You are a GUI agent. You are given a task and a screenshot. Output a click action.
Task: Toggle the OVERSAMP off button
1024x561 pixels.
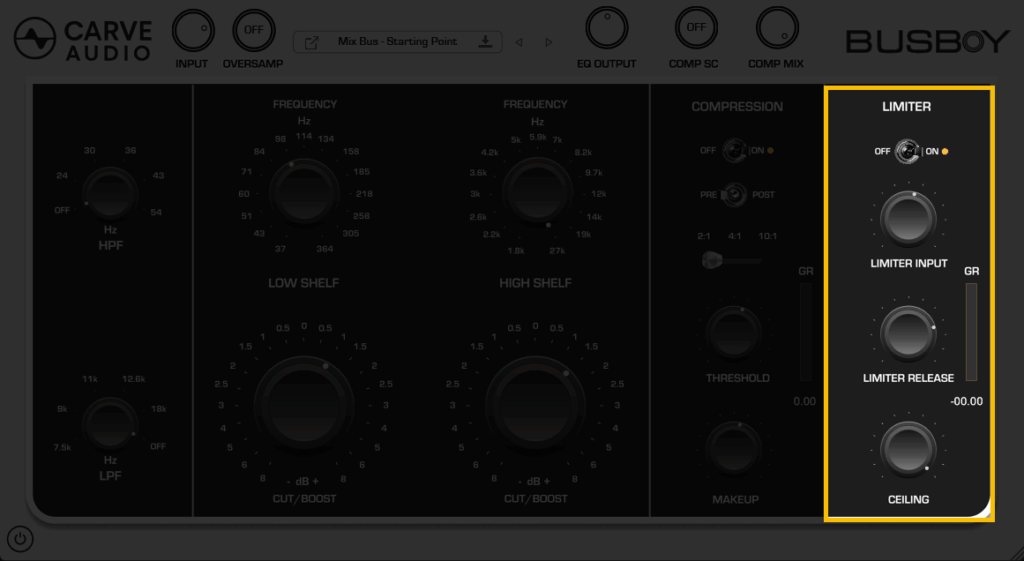[x=253, y=30]
